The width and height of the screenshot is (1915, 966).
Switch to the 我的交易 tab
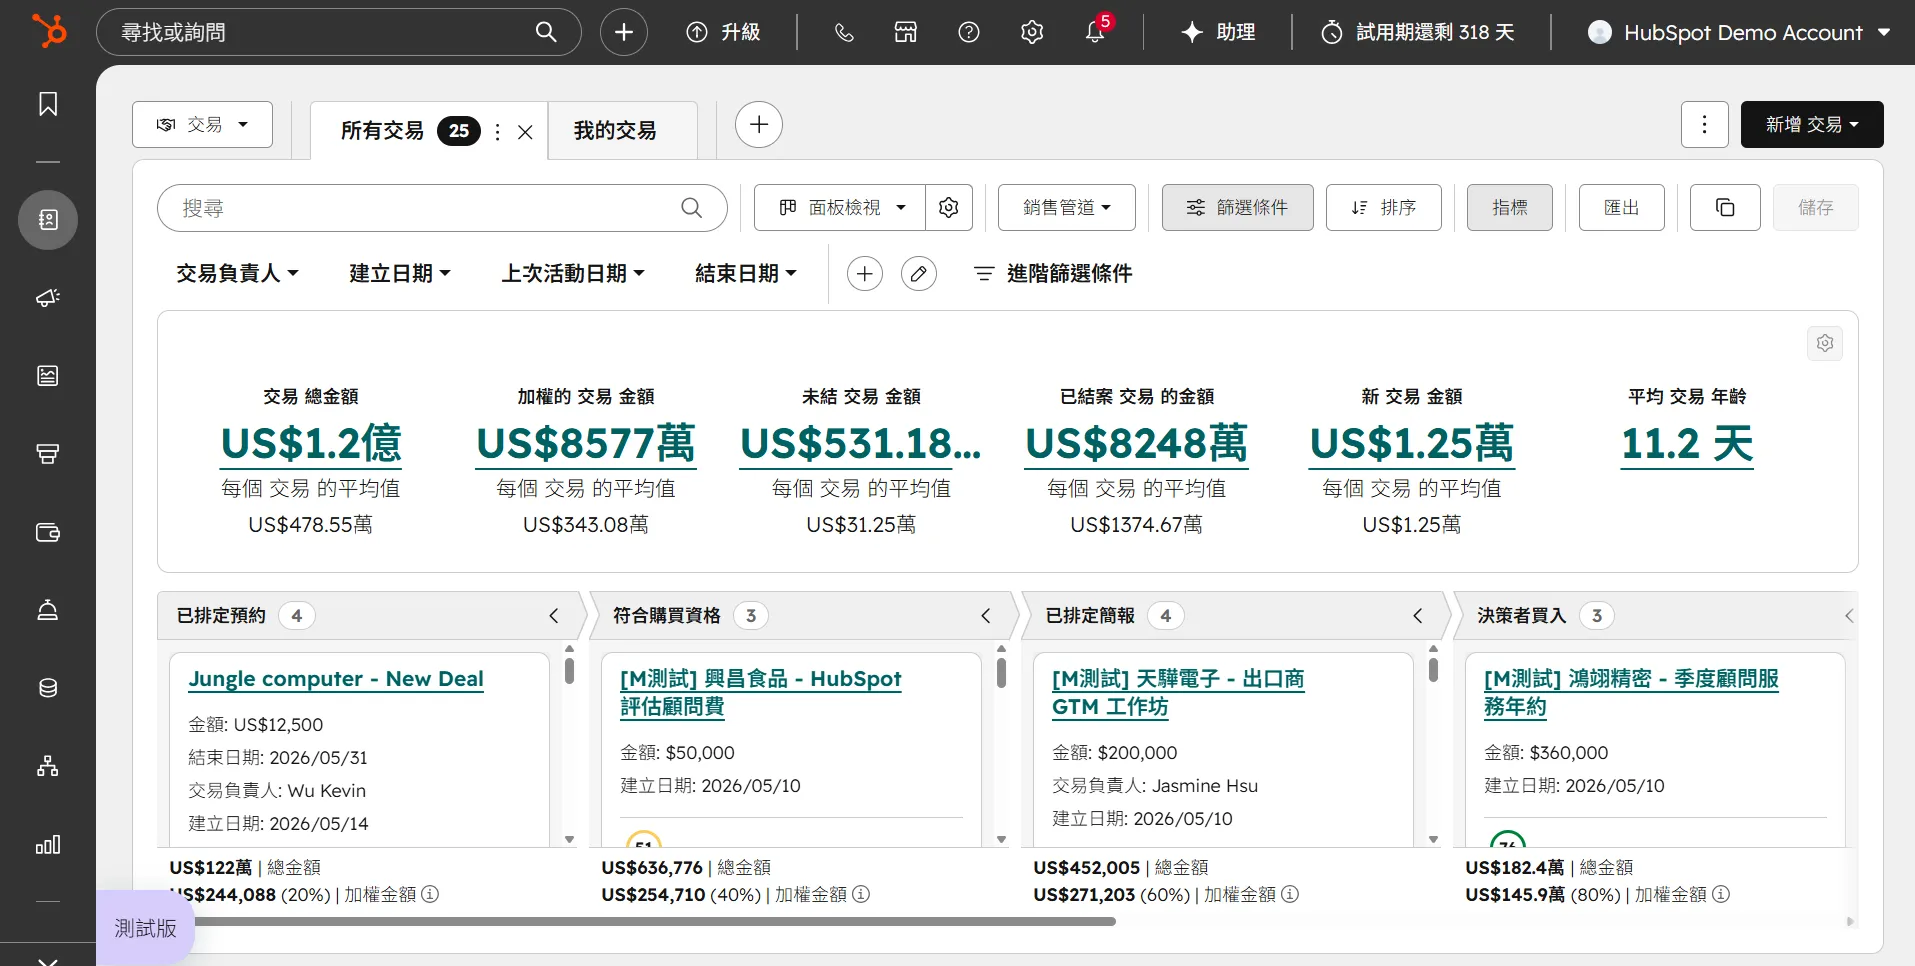coord(615,131)
